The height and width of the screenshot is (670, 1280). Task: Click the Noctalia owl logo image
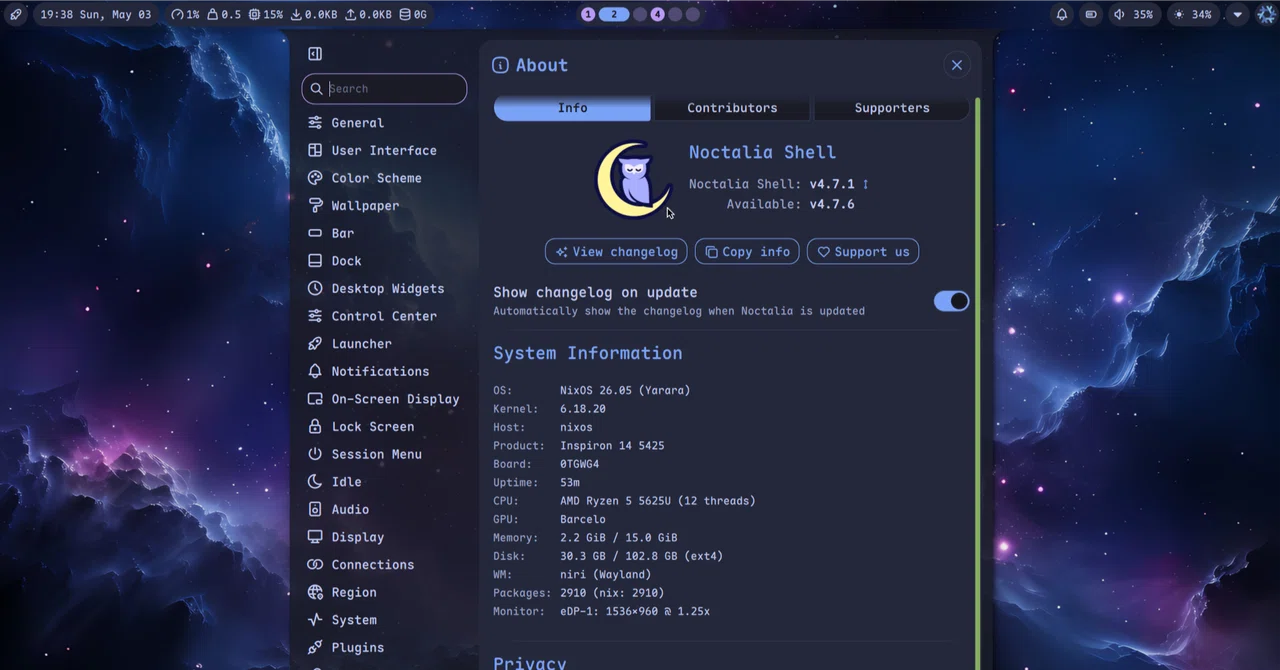click(x=634, y=179)
